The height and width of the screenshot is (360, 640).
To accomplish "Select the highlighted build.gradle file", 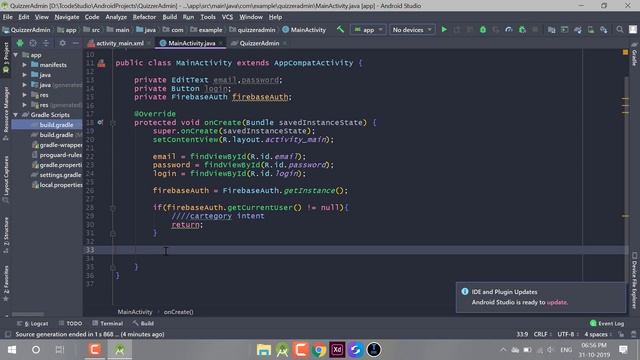I will (x=47, y=125).
